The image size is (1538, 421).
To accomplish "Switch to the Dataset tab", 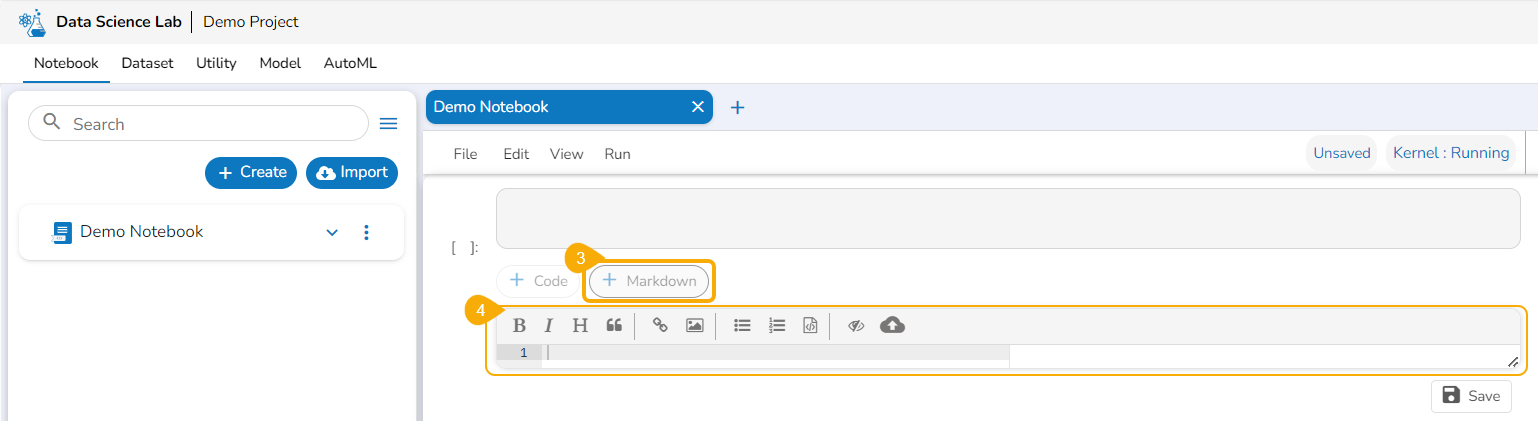I will pyautogui.click(x=147, y=63).
